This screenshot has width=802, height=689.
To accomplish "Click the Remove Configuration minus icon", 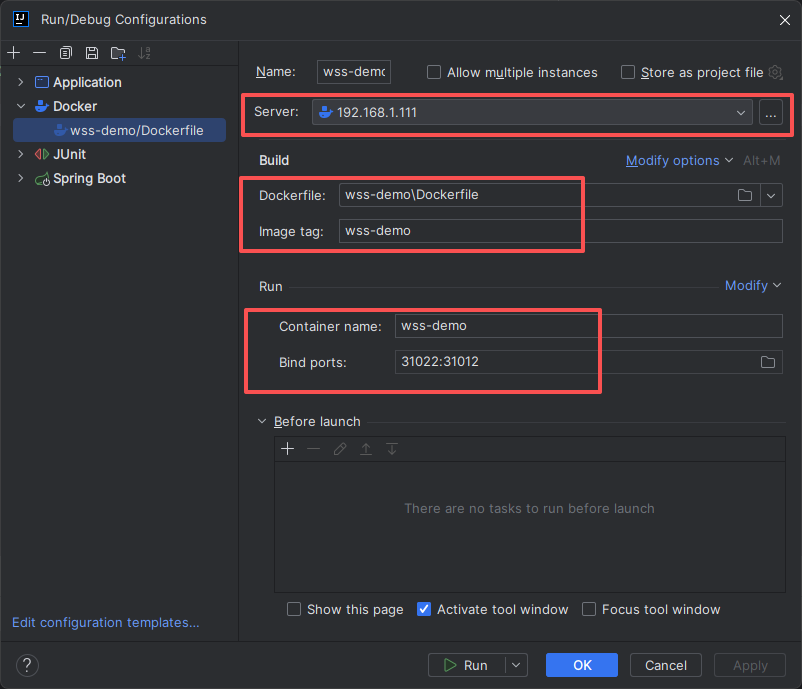I will tap(39, 53).
